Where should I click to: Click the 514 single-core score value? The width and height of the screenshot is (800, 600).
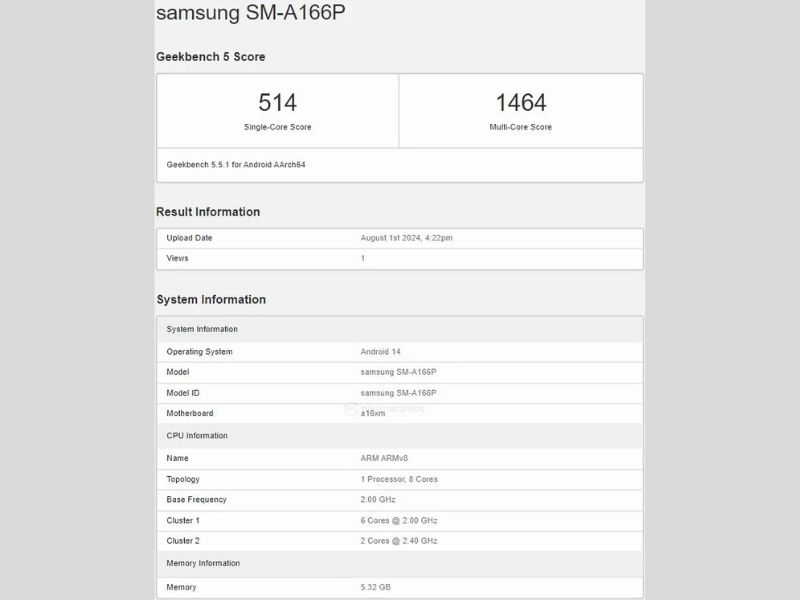pyautogui.click(x=277, y=102)
